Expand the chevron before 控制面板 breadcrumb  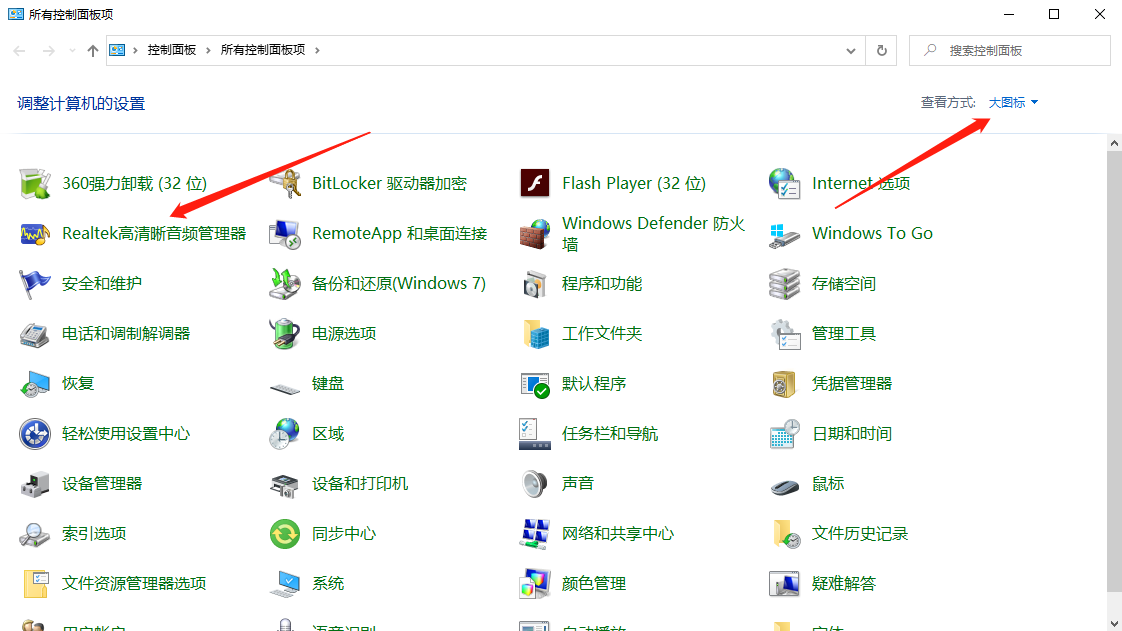pos(135,50)
